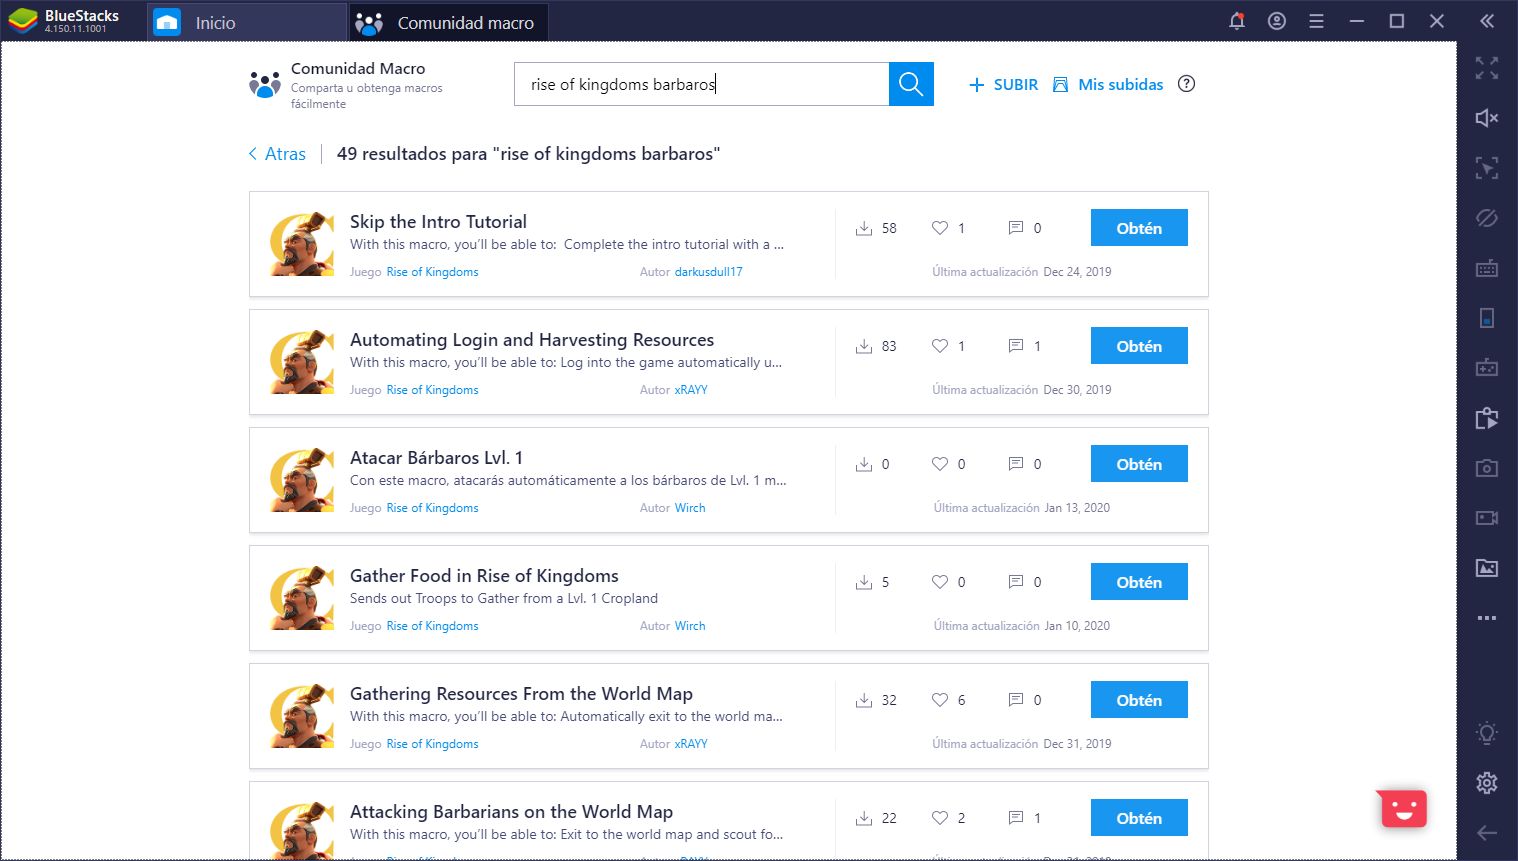The height and width of the screenshot is (861, 1518).
Task: Open the Skip the Intro Tutorial title
Action: pyautogui.click(x=438, y=222)
